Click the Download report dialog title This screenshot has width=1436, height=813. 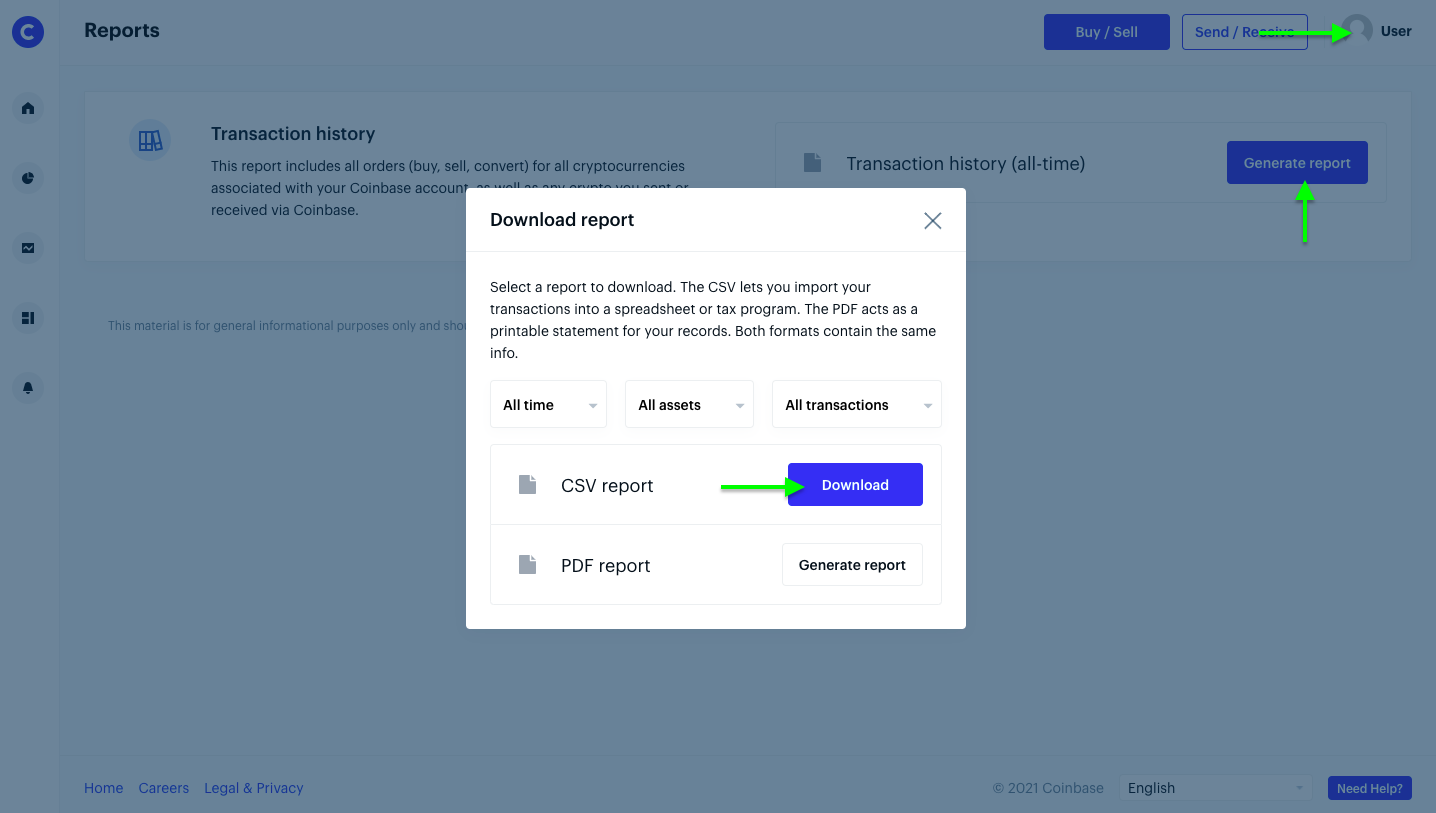tap(562, 220)
